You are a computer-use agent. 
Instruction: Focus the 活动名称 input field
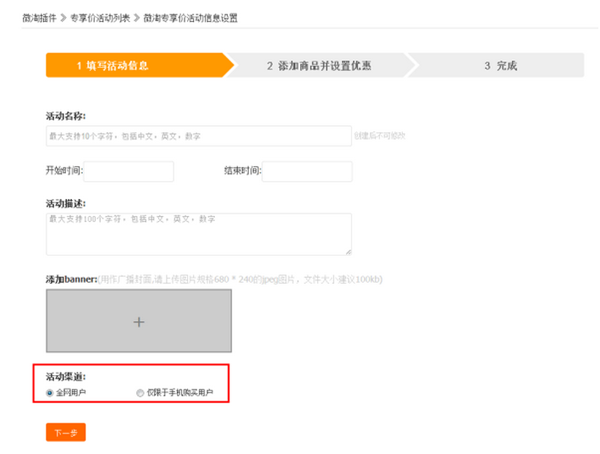point(199,136)
